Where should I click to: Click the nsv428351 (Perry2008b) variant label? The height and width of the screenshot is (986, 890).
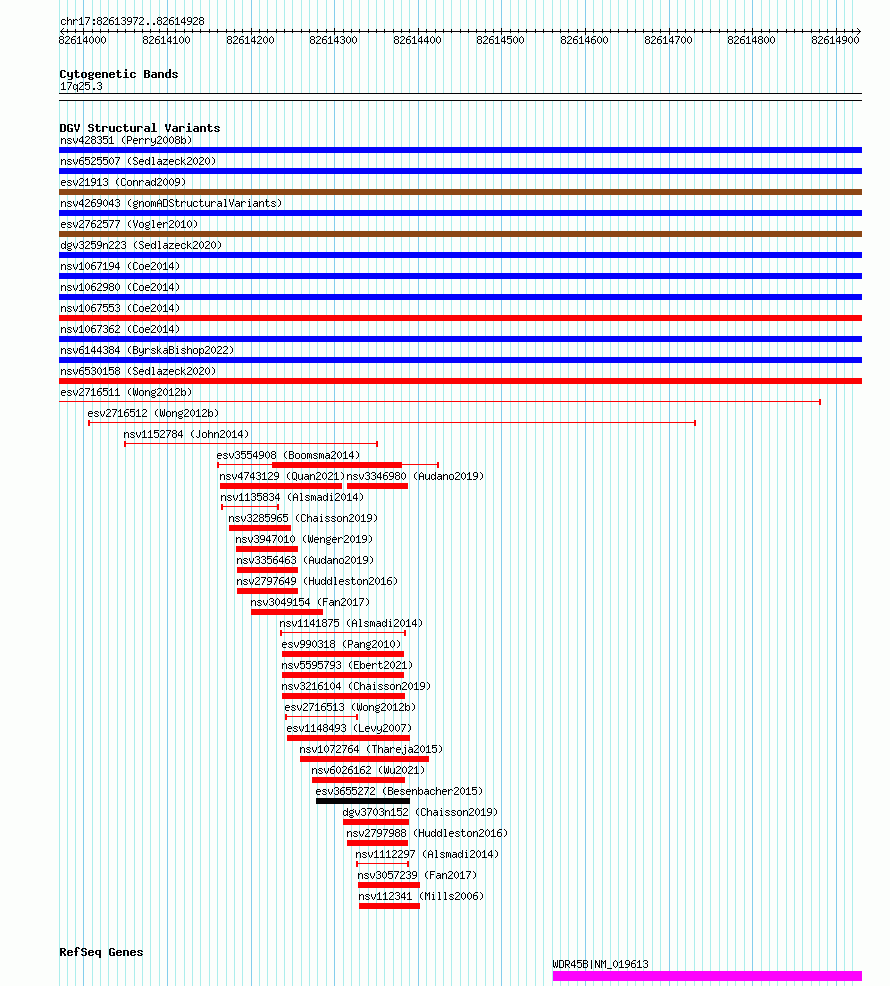pos(126,140)
